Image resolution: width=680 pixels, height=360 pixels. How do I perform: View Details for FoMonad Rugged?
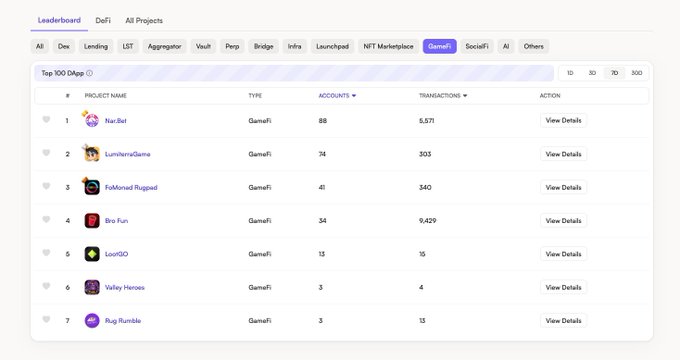[x=563, y=187]
